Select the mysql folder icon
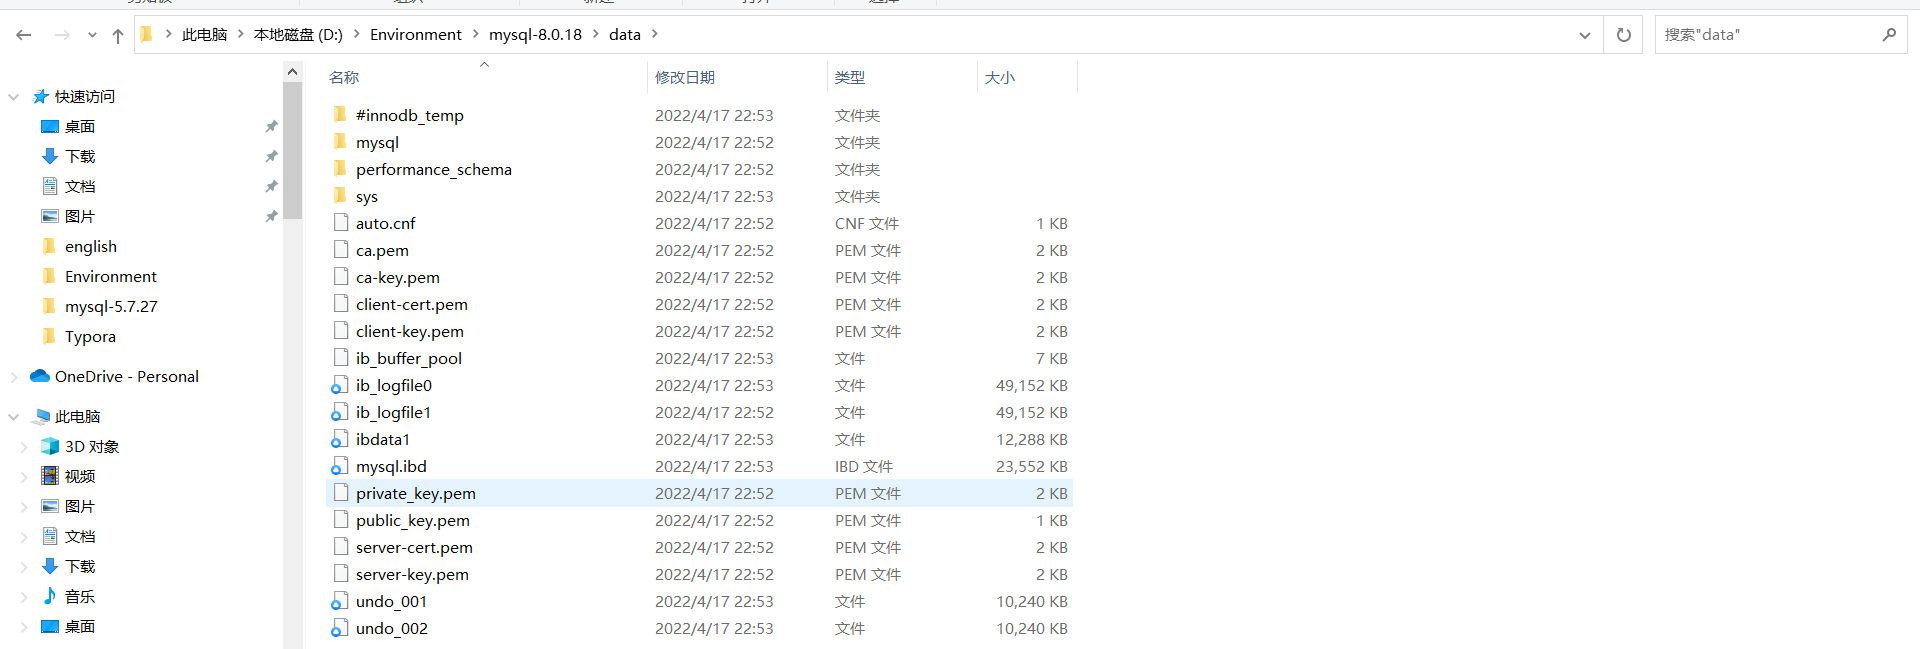Viewport: 1920px width, 649px height. click(340, 142)
